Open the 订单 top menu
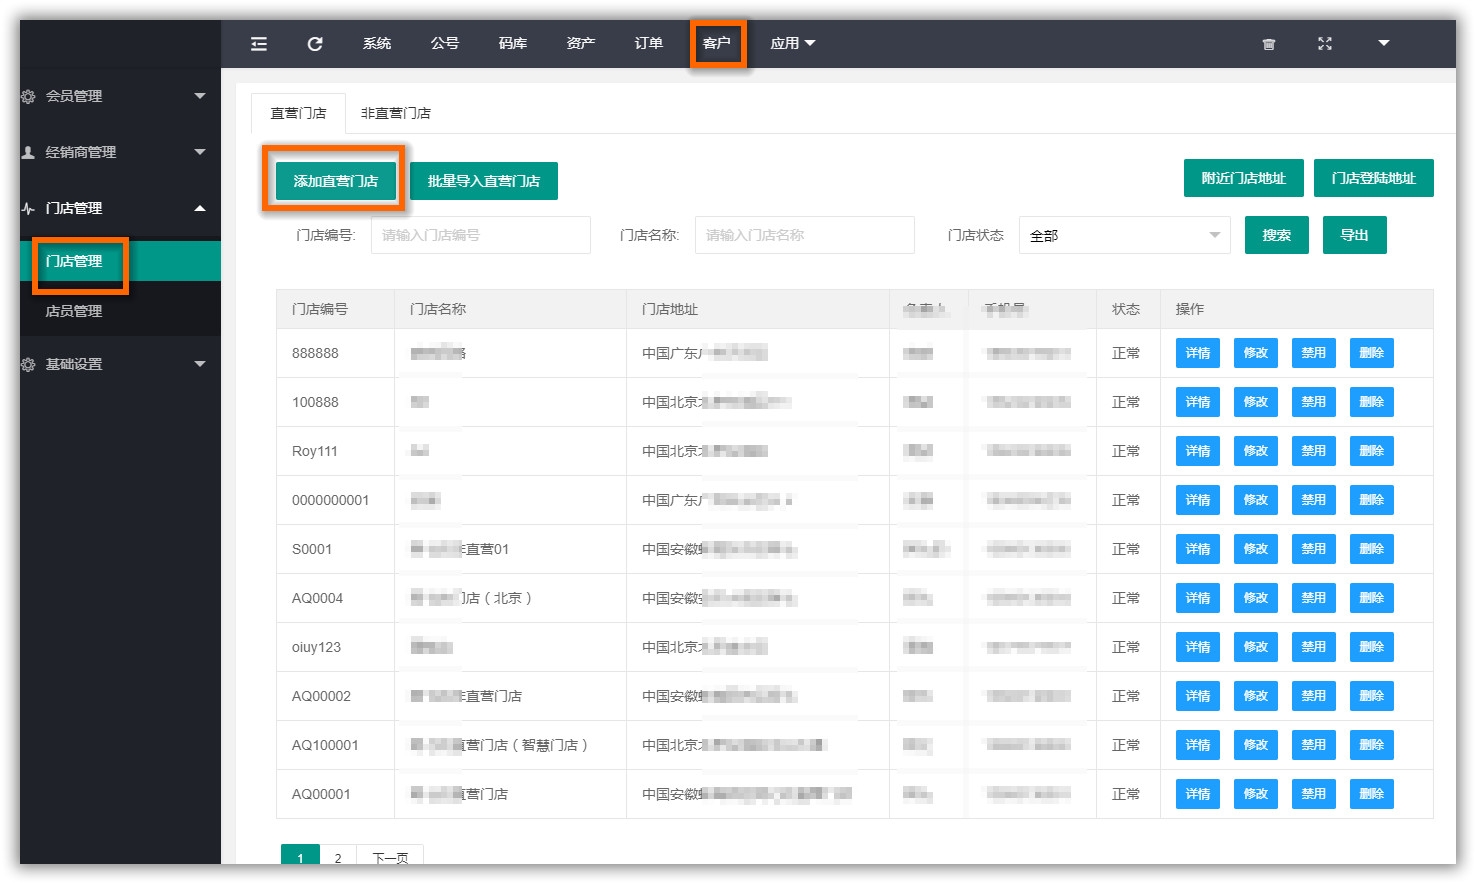1476x884 pixels. coord(649,43)
